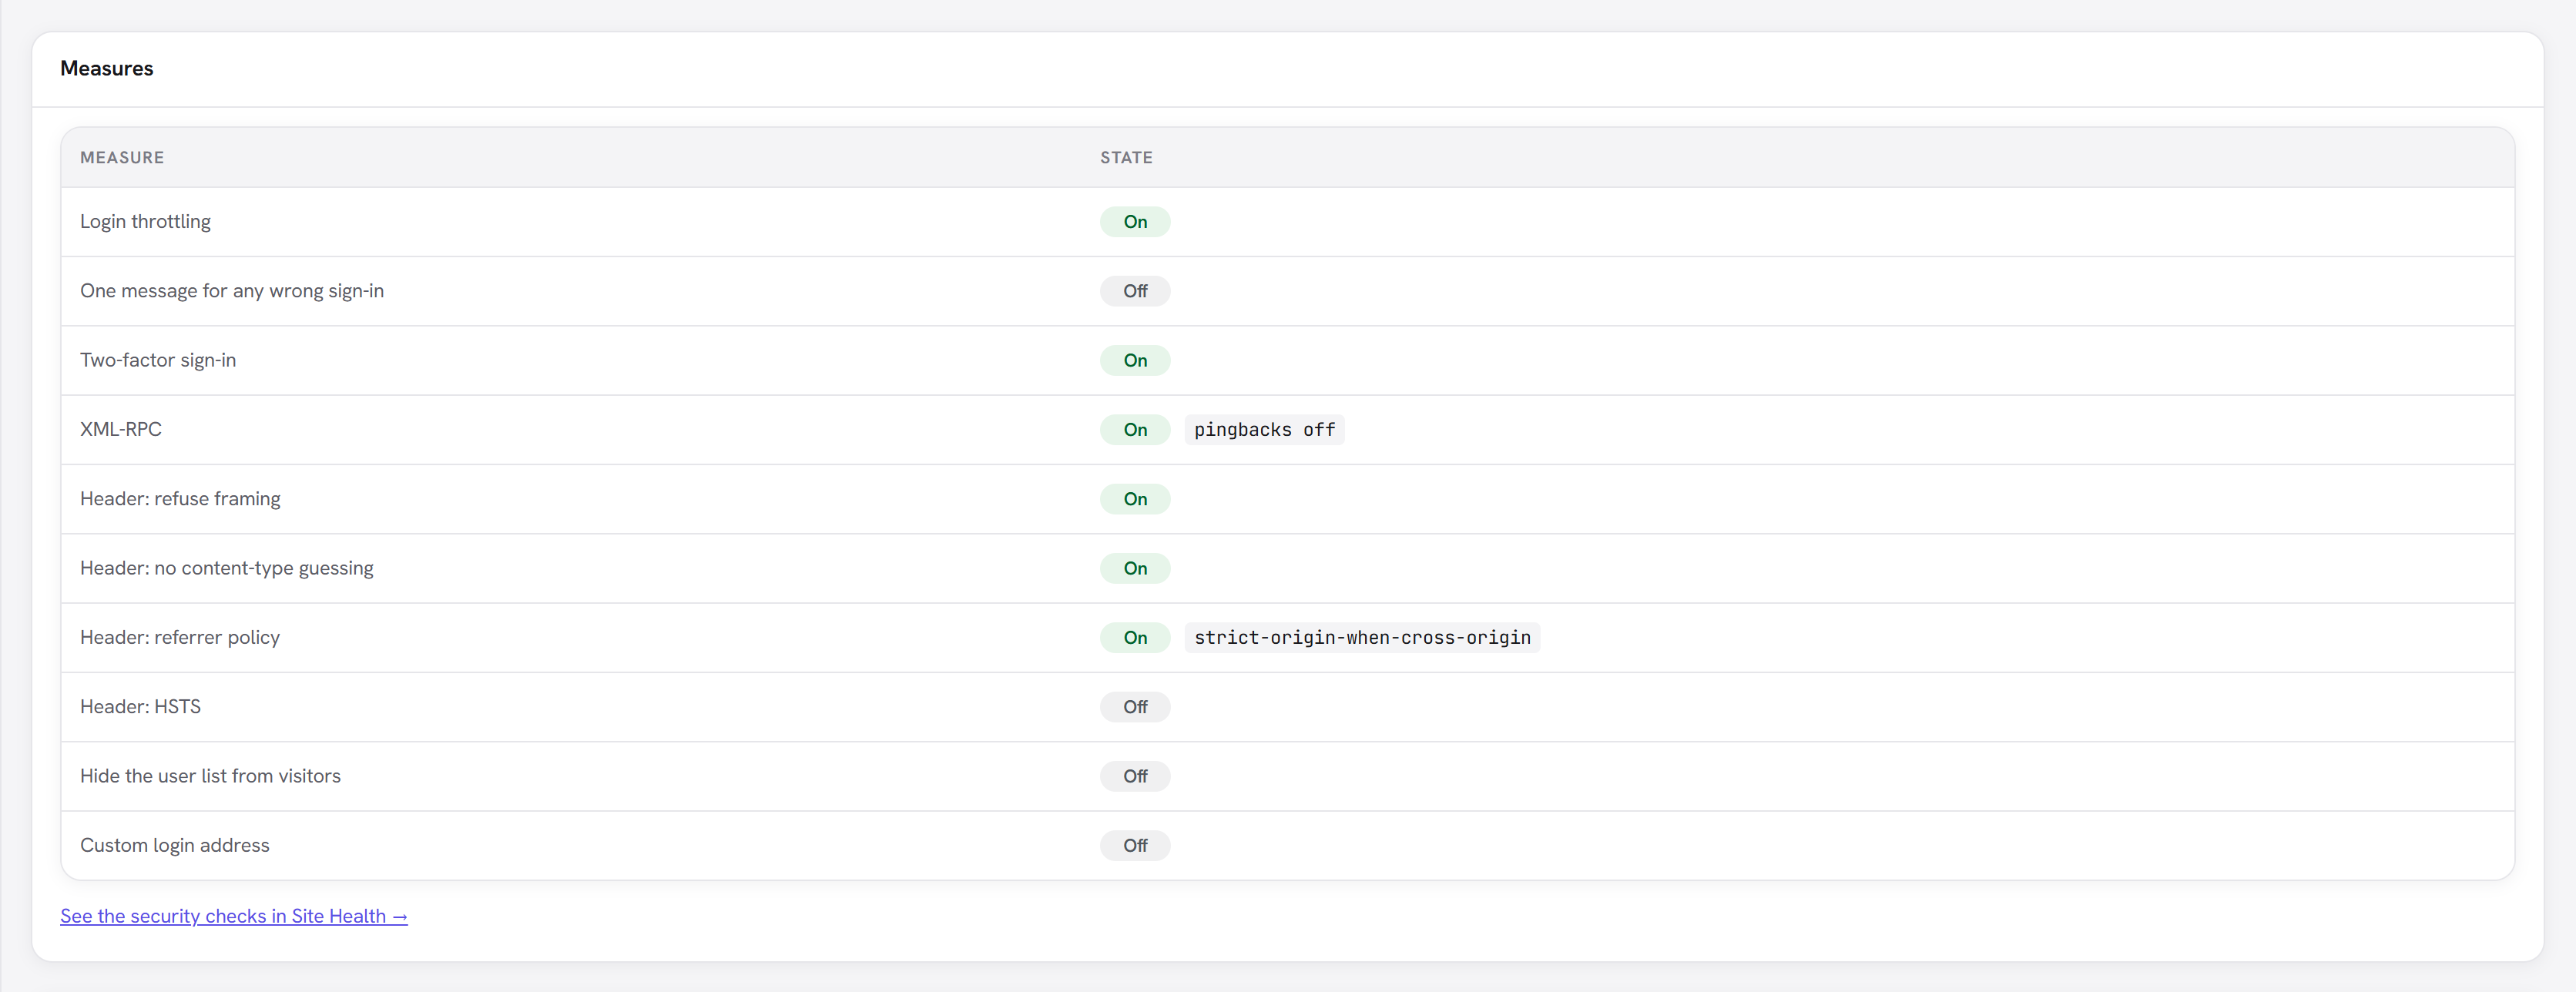Click the 'Measures' panel heading
2576x992 pixels.
pyautogui.click(x=107, y=68)
